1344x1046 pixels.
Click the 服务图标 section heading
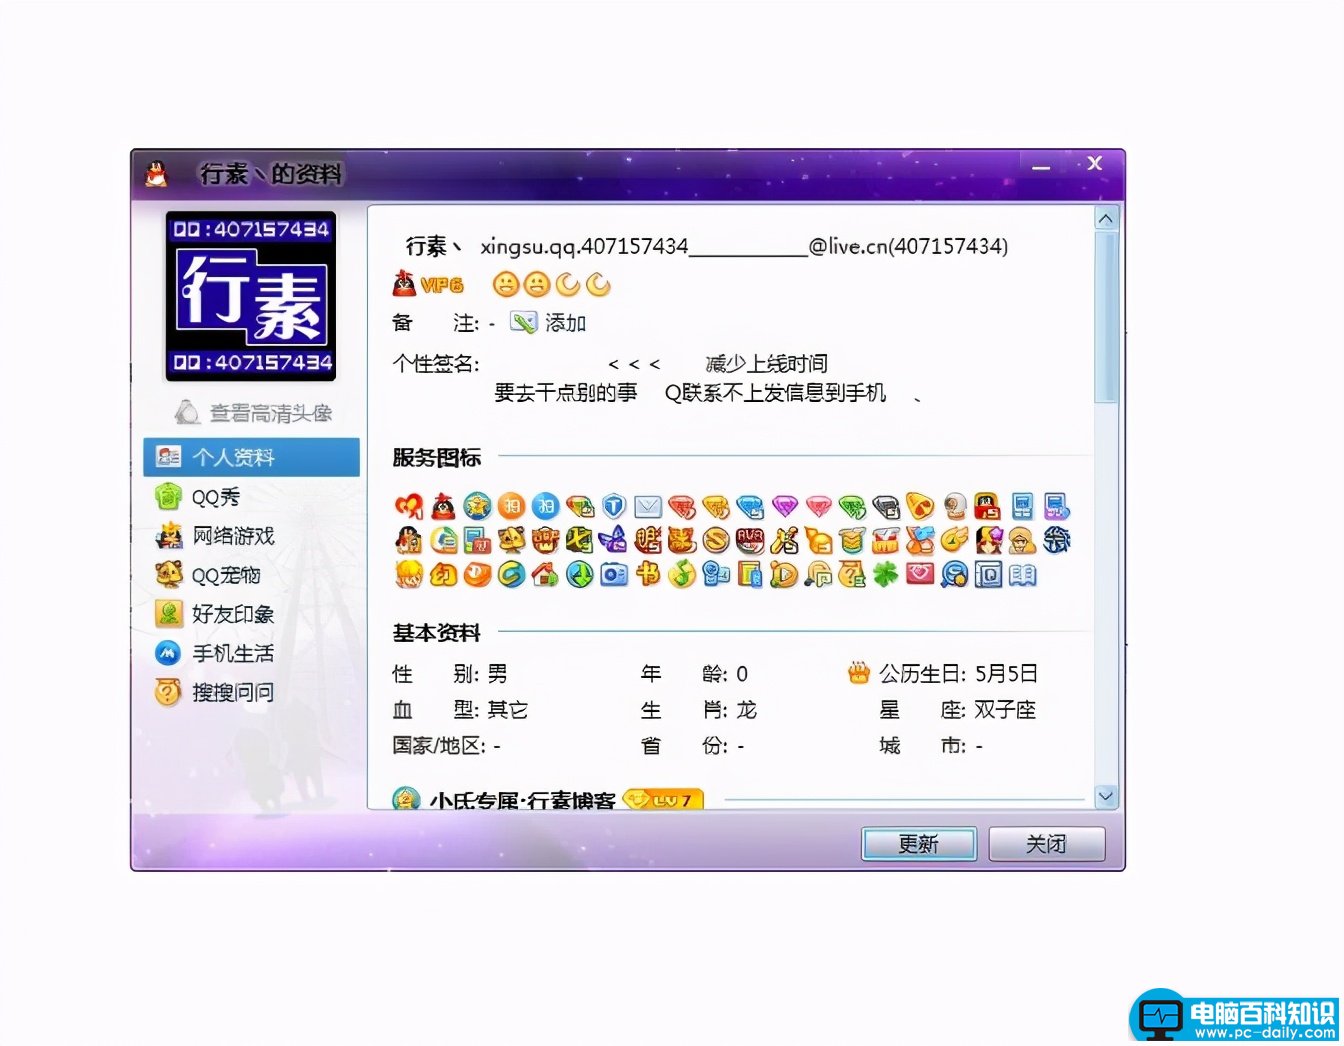point(437,457)
